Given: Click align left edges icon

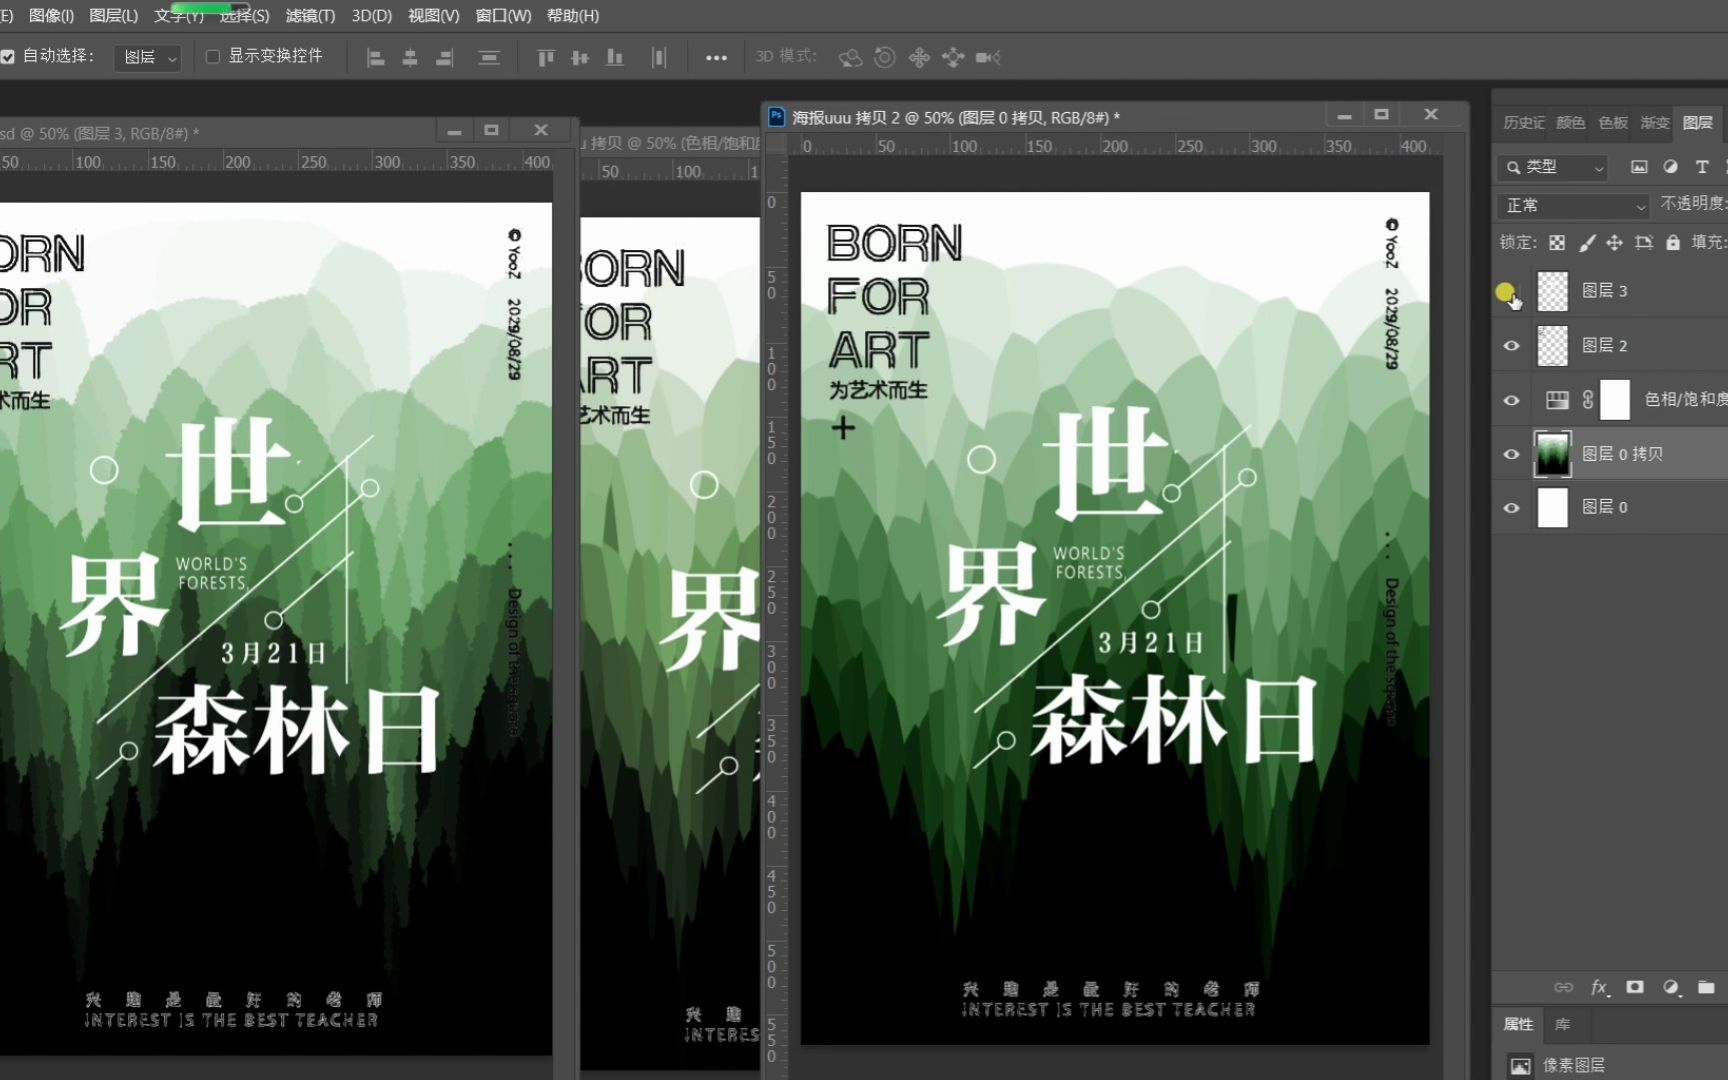Looking at the screenshot, I should [376, 58].
